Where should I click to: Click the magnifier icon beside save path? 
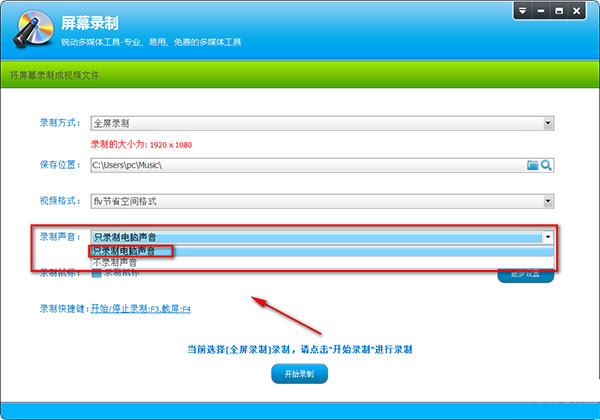(547, 164)
